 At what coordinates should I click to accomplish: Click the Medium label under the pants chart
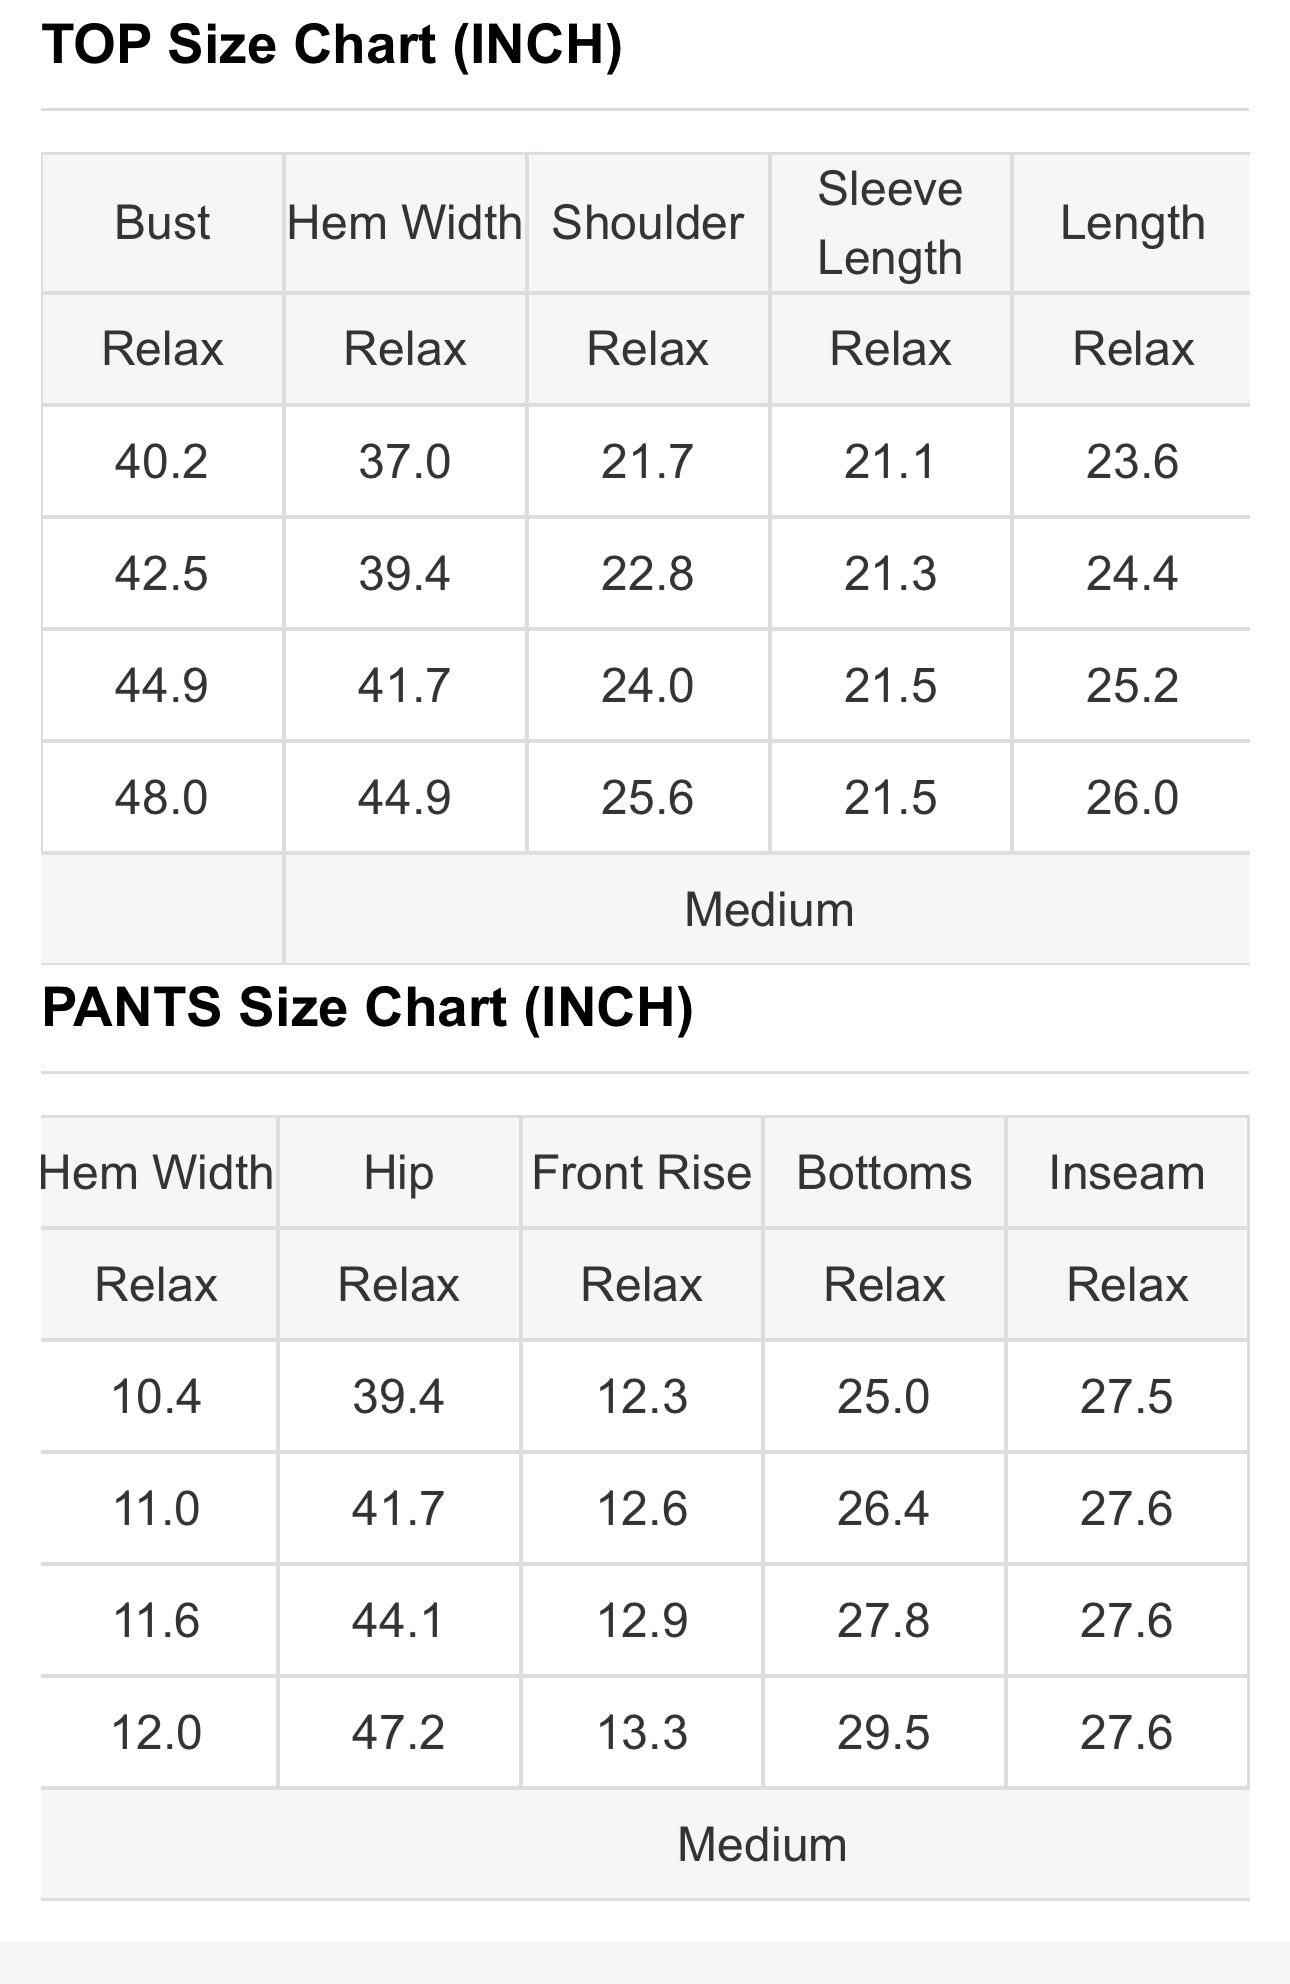(x=762, y=1845)
